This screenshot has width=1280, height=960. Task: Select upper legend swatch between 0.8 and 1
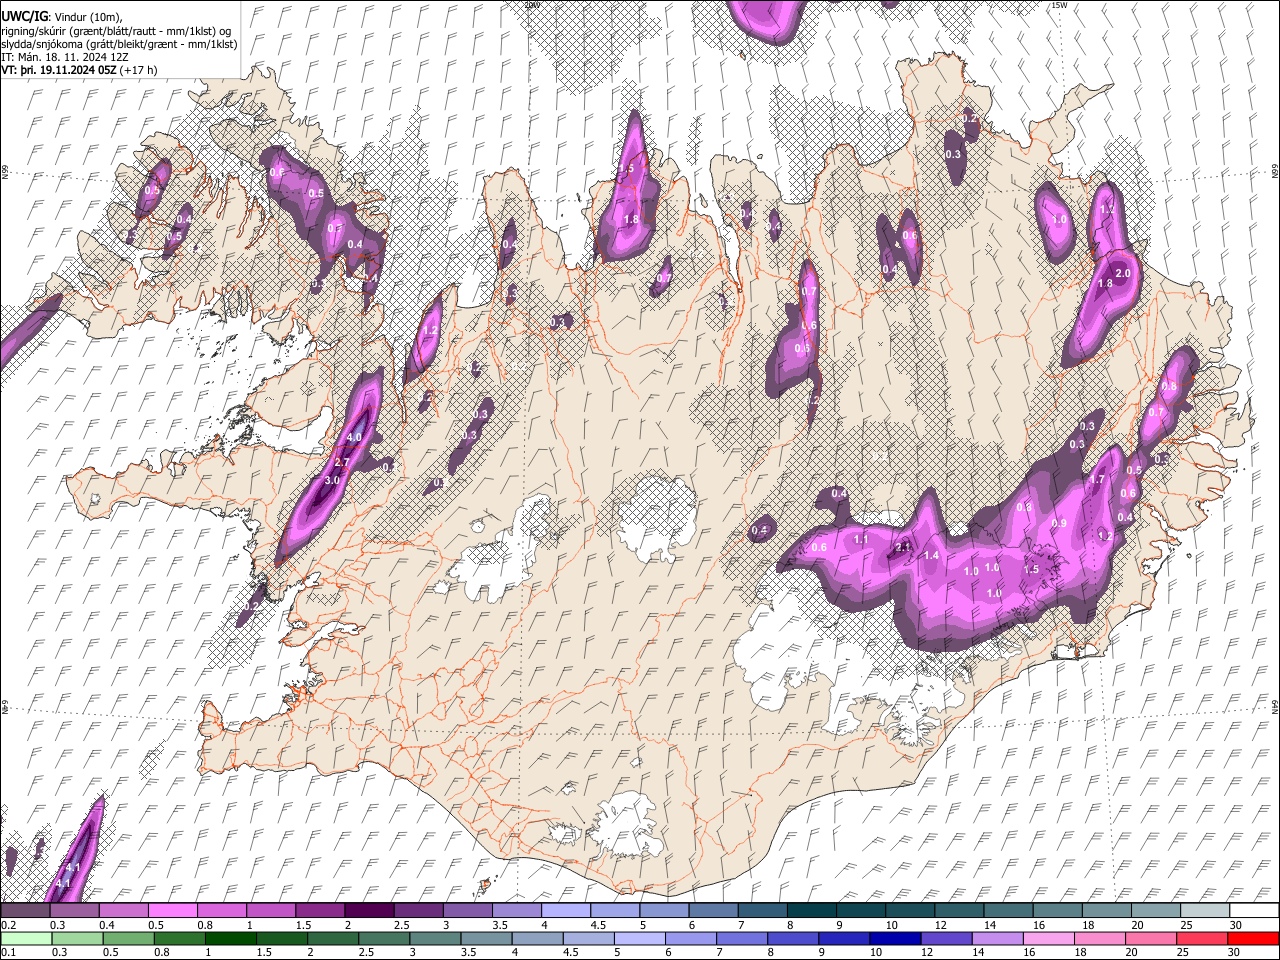221,911
